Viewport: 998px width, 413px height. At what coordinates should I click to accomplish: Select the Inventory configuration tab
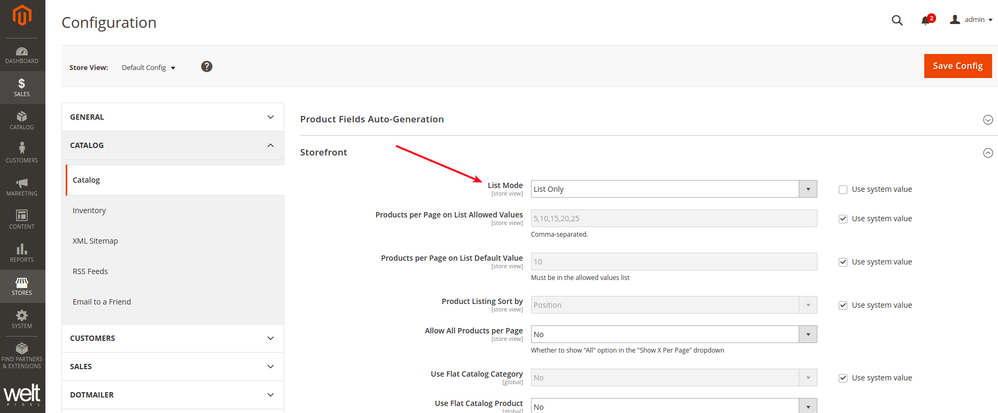[89, 211]
